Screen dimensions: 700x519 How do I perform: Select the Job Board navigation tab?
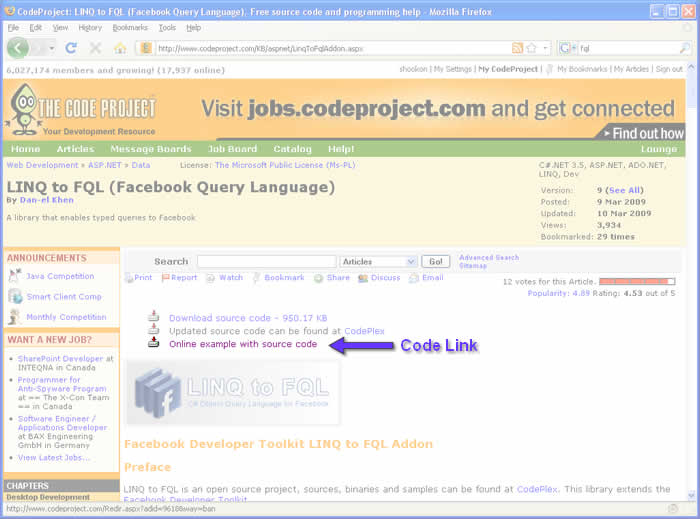coord(233,149)
